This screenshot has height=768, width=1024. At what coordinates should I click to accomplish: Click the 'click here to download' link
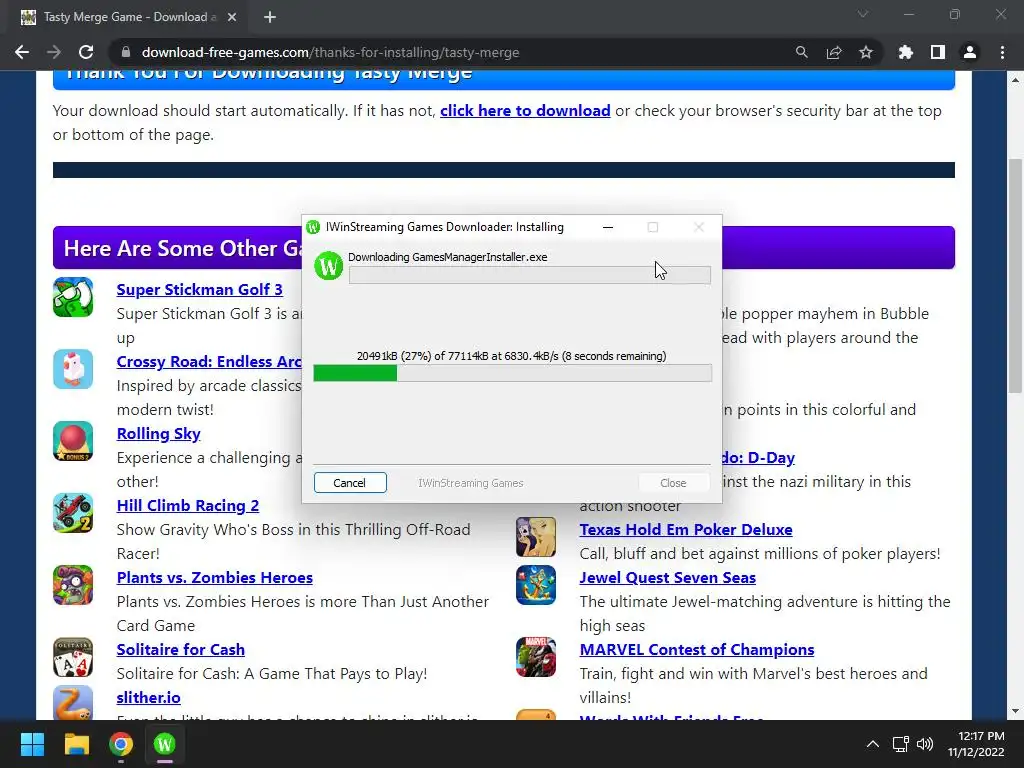(x=525, y=110)
